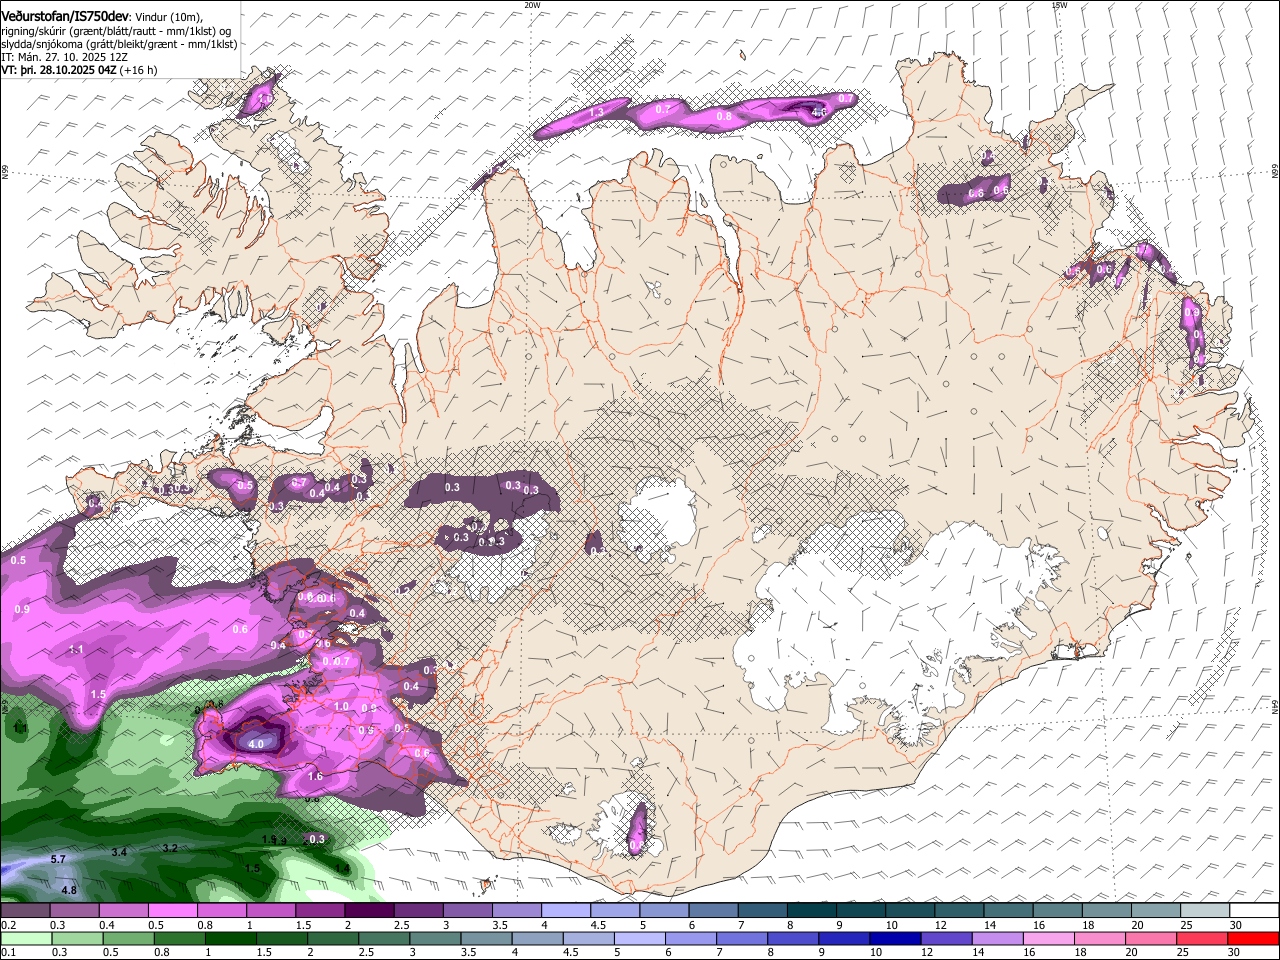Select top scale white swatch at 30
The height and width of the screenshot is (960, 1280).
tap(1254, 910)
